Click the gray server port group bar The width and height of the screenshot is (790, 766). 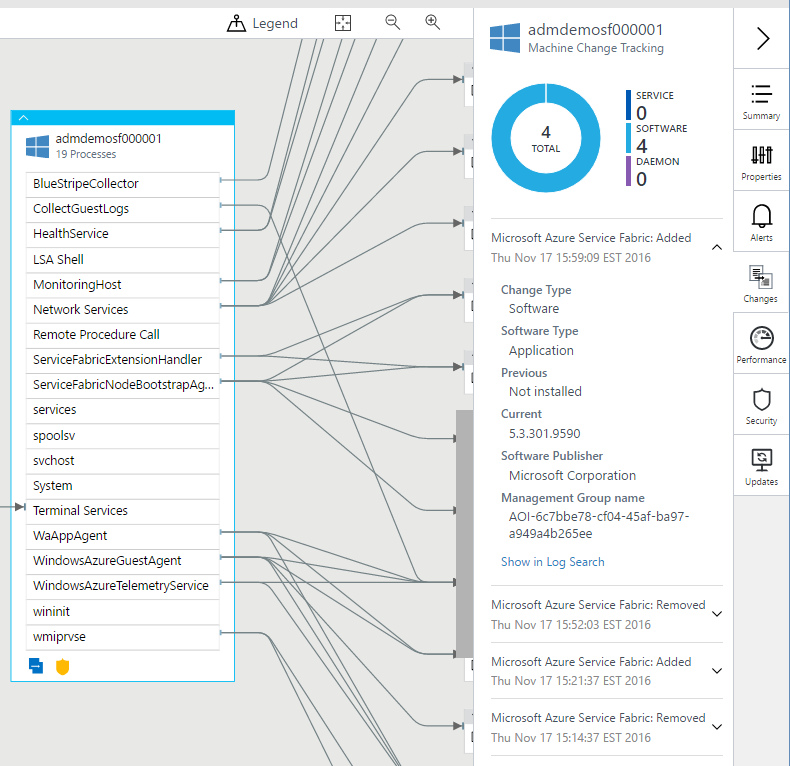click(x=464, y=534)
